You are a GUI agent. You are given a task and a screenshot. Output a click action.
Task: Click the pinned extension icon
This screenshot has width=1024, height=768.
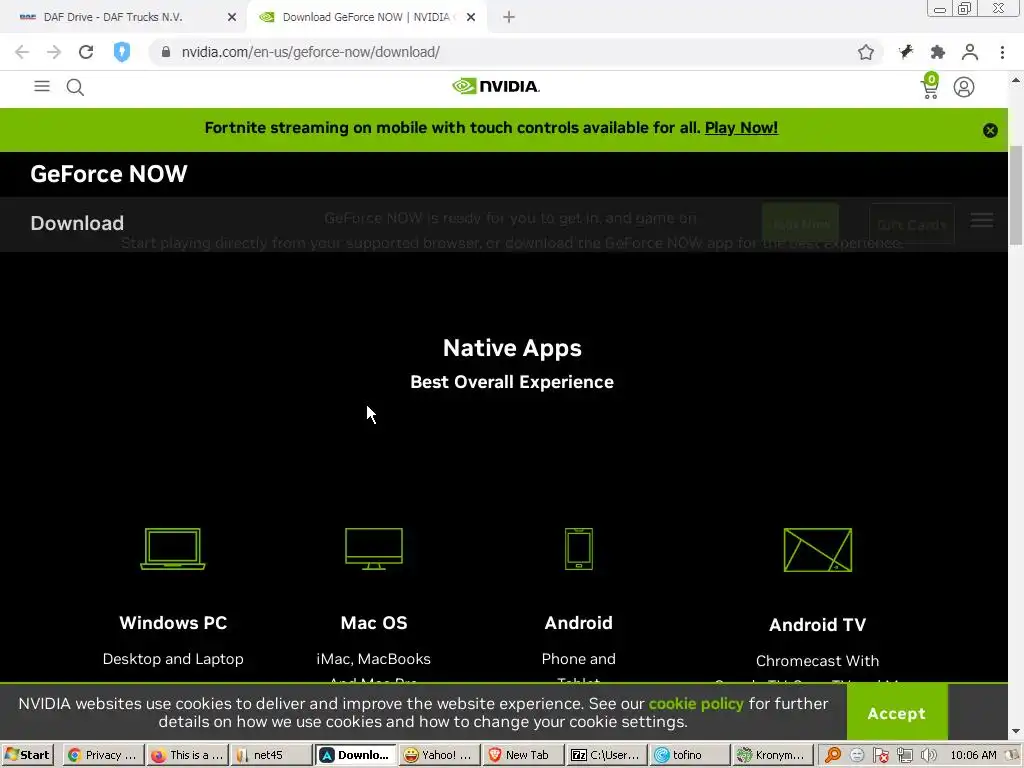click(906, 52)
